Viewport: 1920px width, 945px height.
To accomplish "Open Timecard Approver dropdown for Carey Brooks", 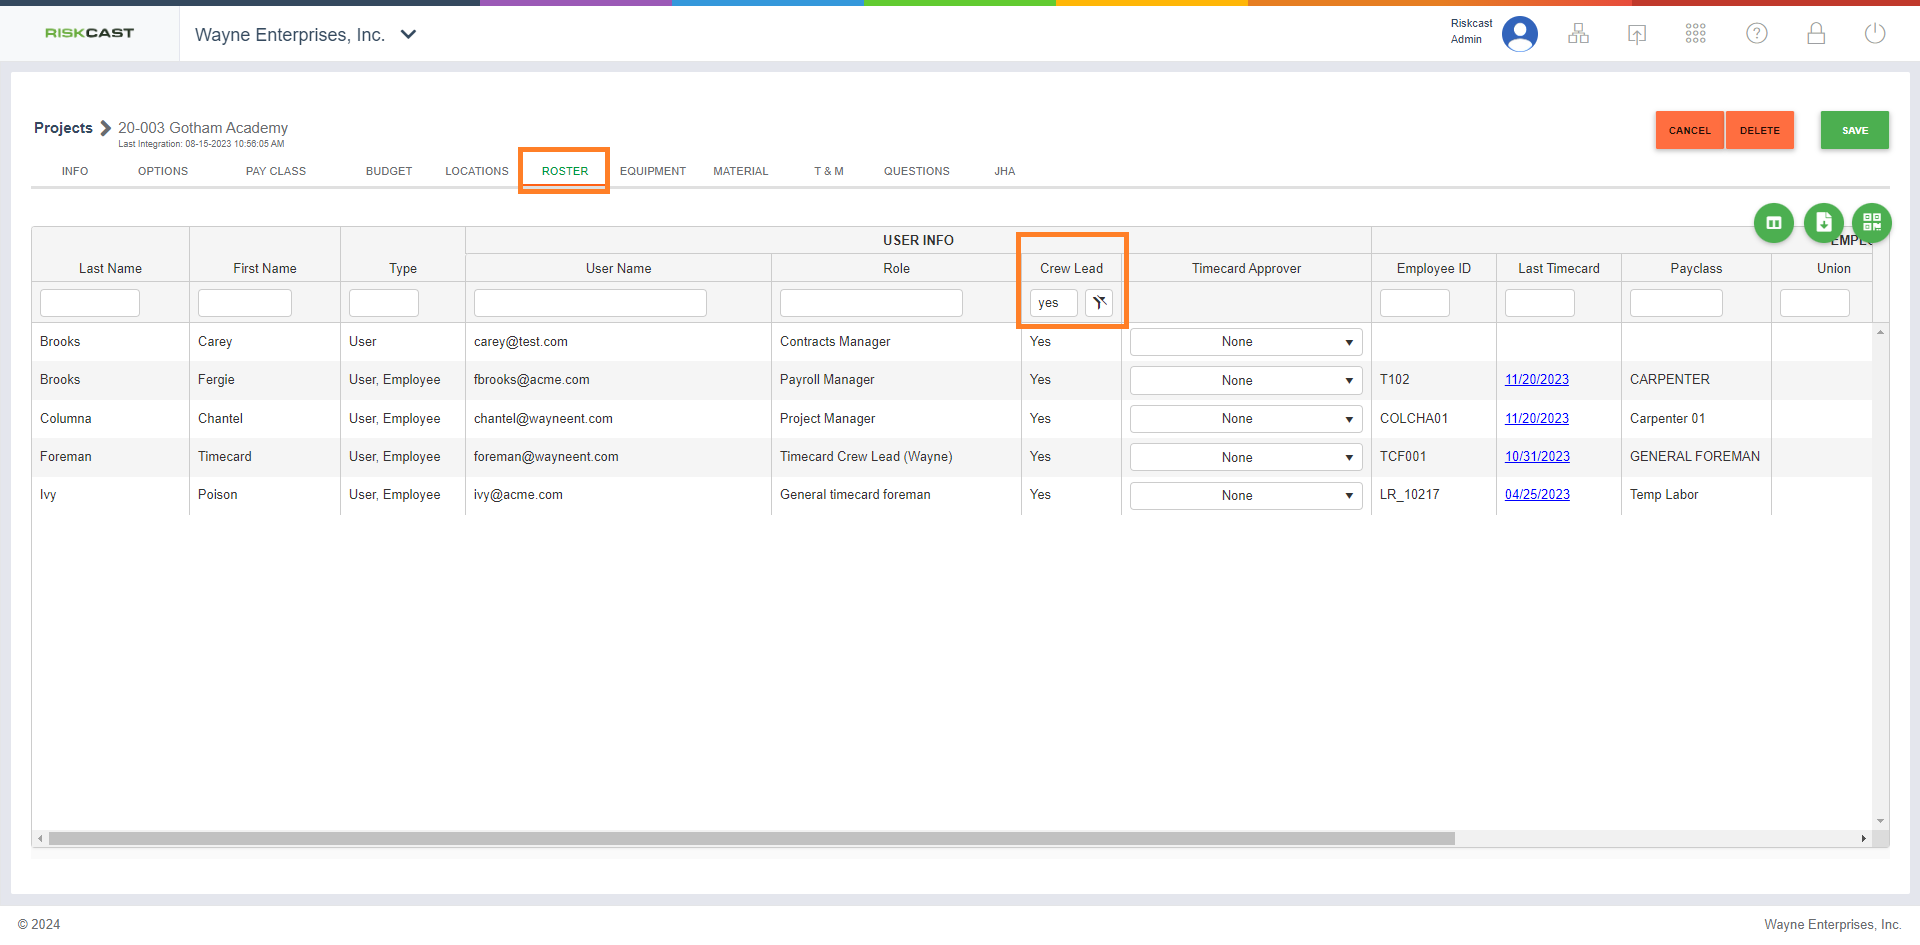I will click(1245, 342).
